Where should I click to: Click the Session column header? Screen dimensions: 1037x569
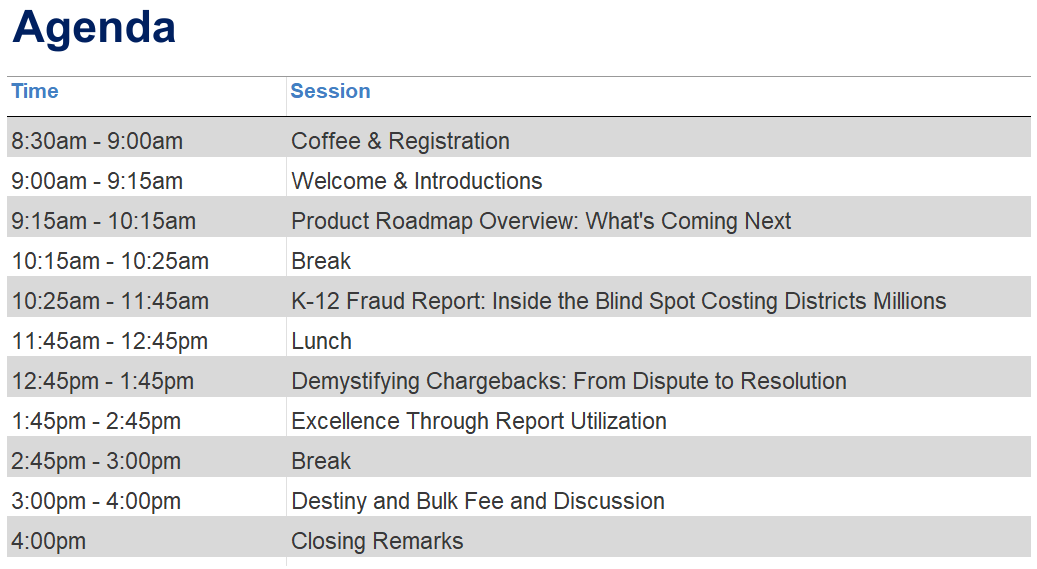click(x=330, y=91)
